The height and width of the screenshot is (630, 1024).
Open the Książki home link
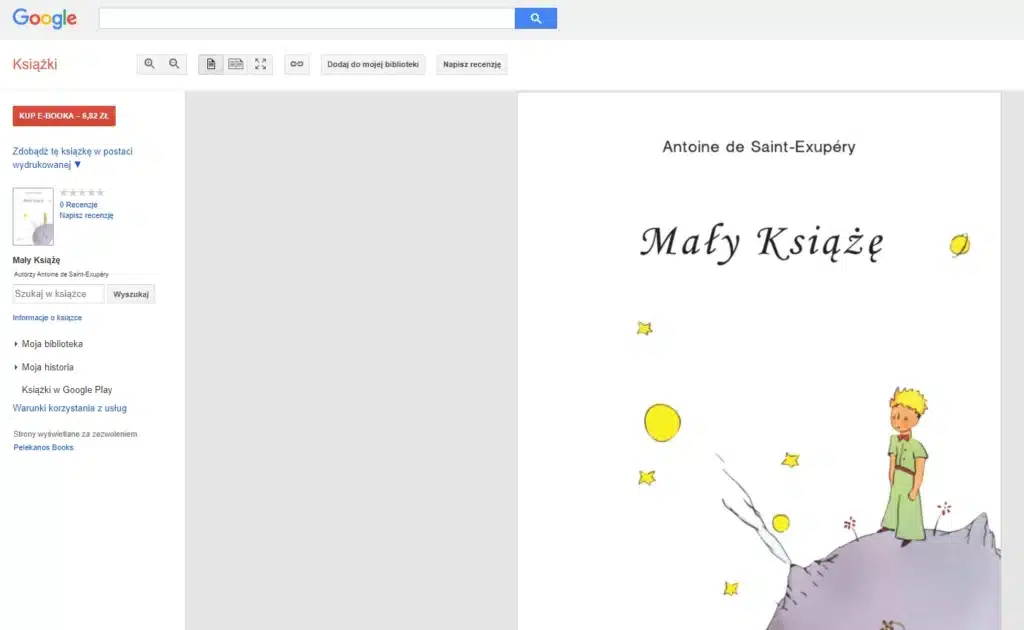click(x=35, y=64)
